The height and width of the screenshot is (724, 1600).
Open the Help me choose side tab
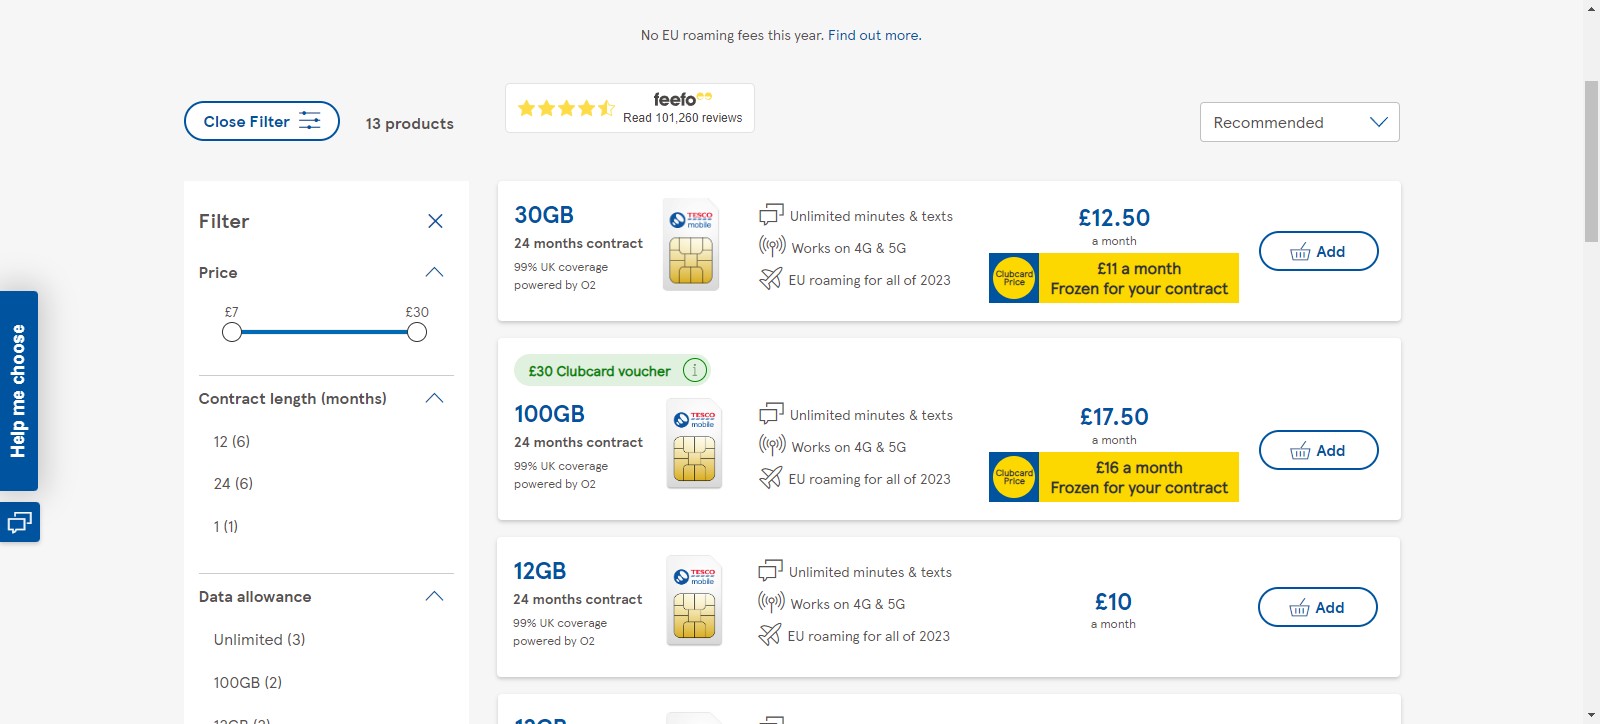(18, 391)
